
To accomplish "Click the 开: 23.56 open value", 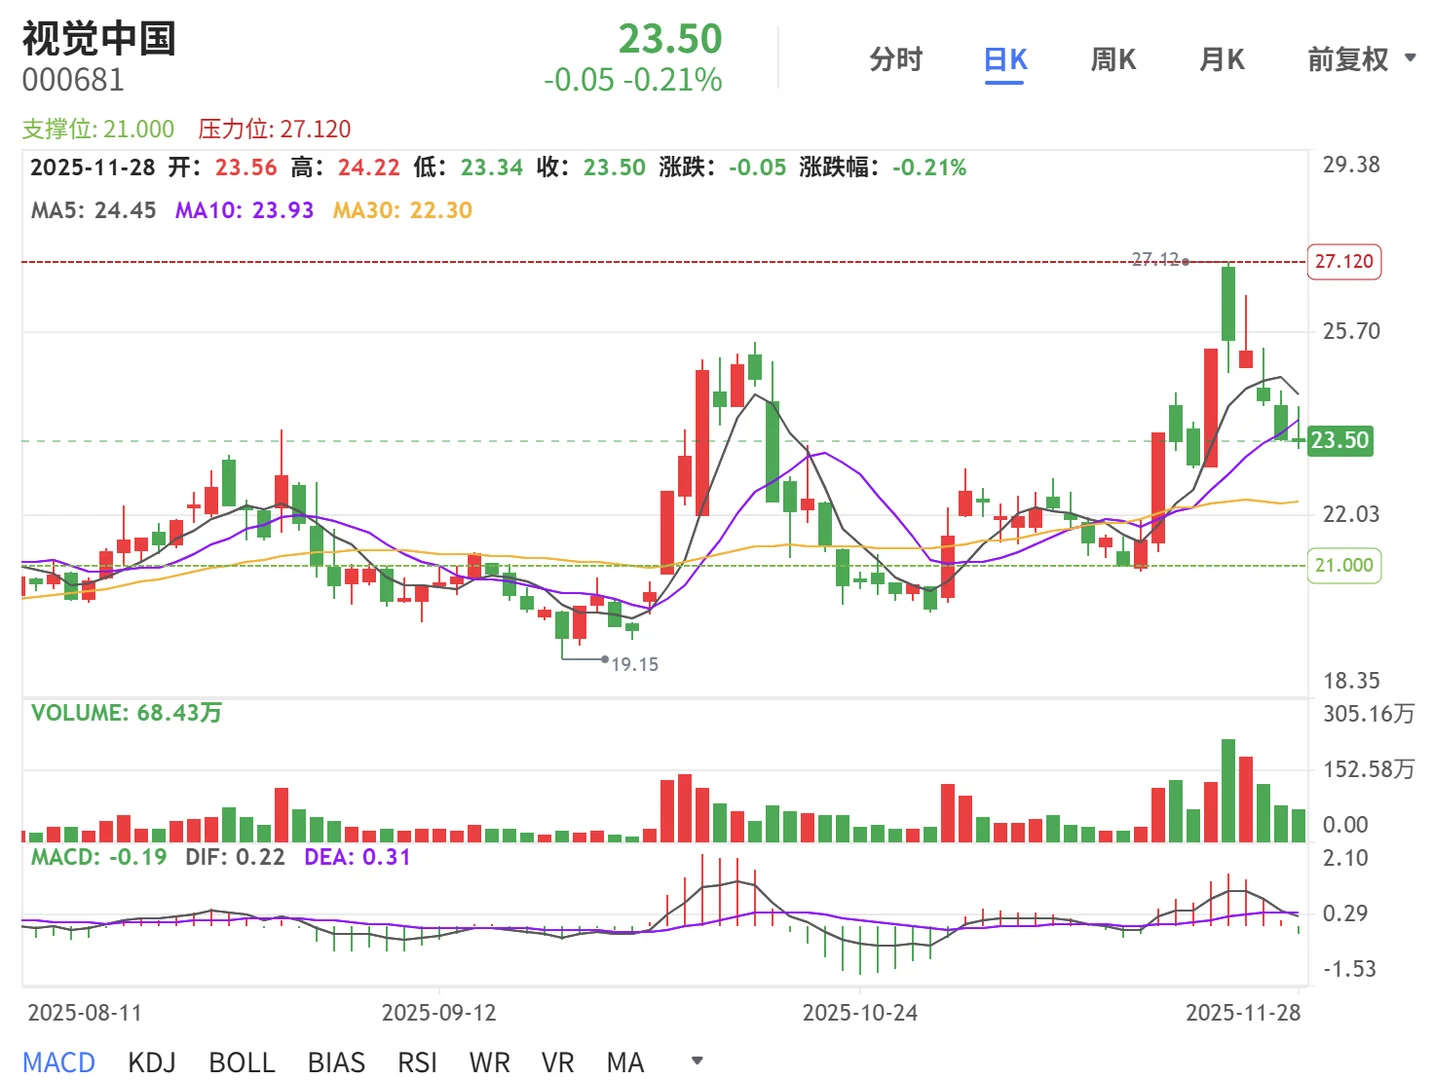I will pos(222,167).
